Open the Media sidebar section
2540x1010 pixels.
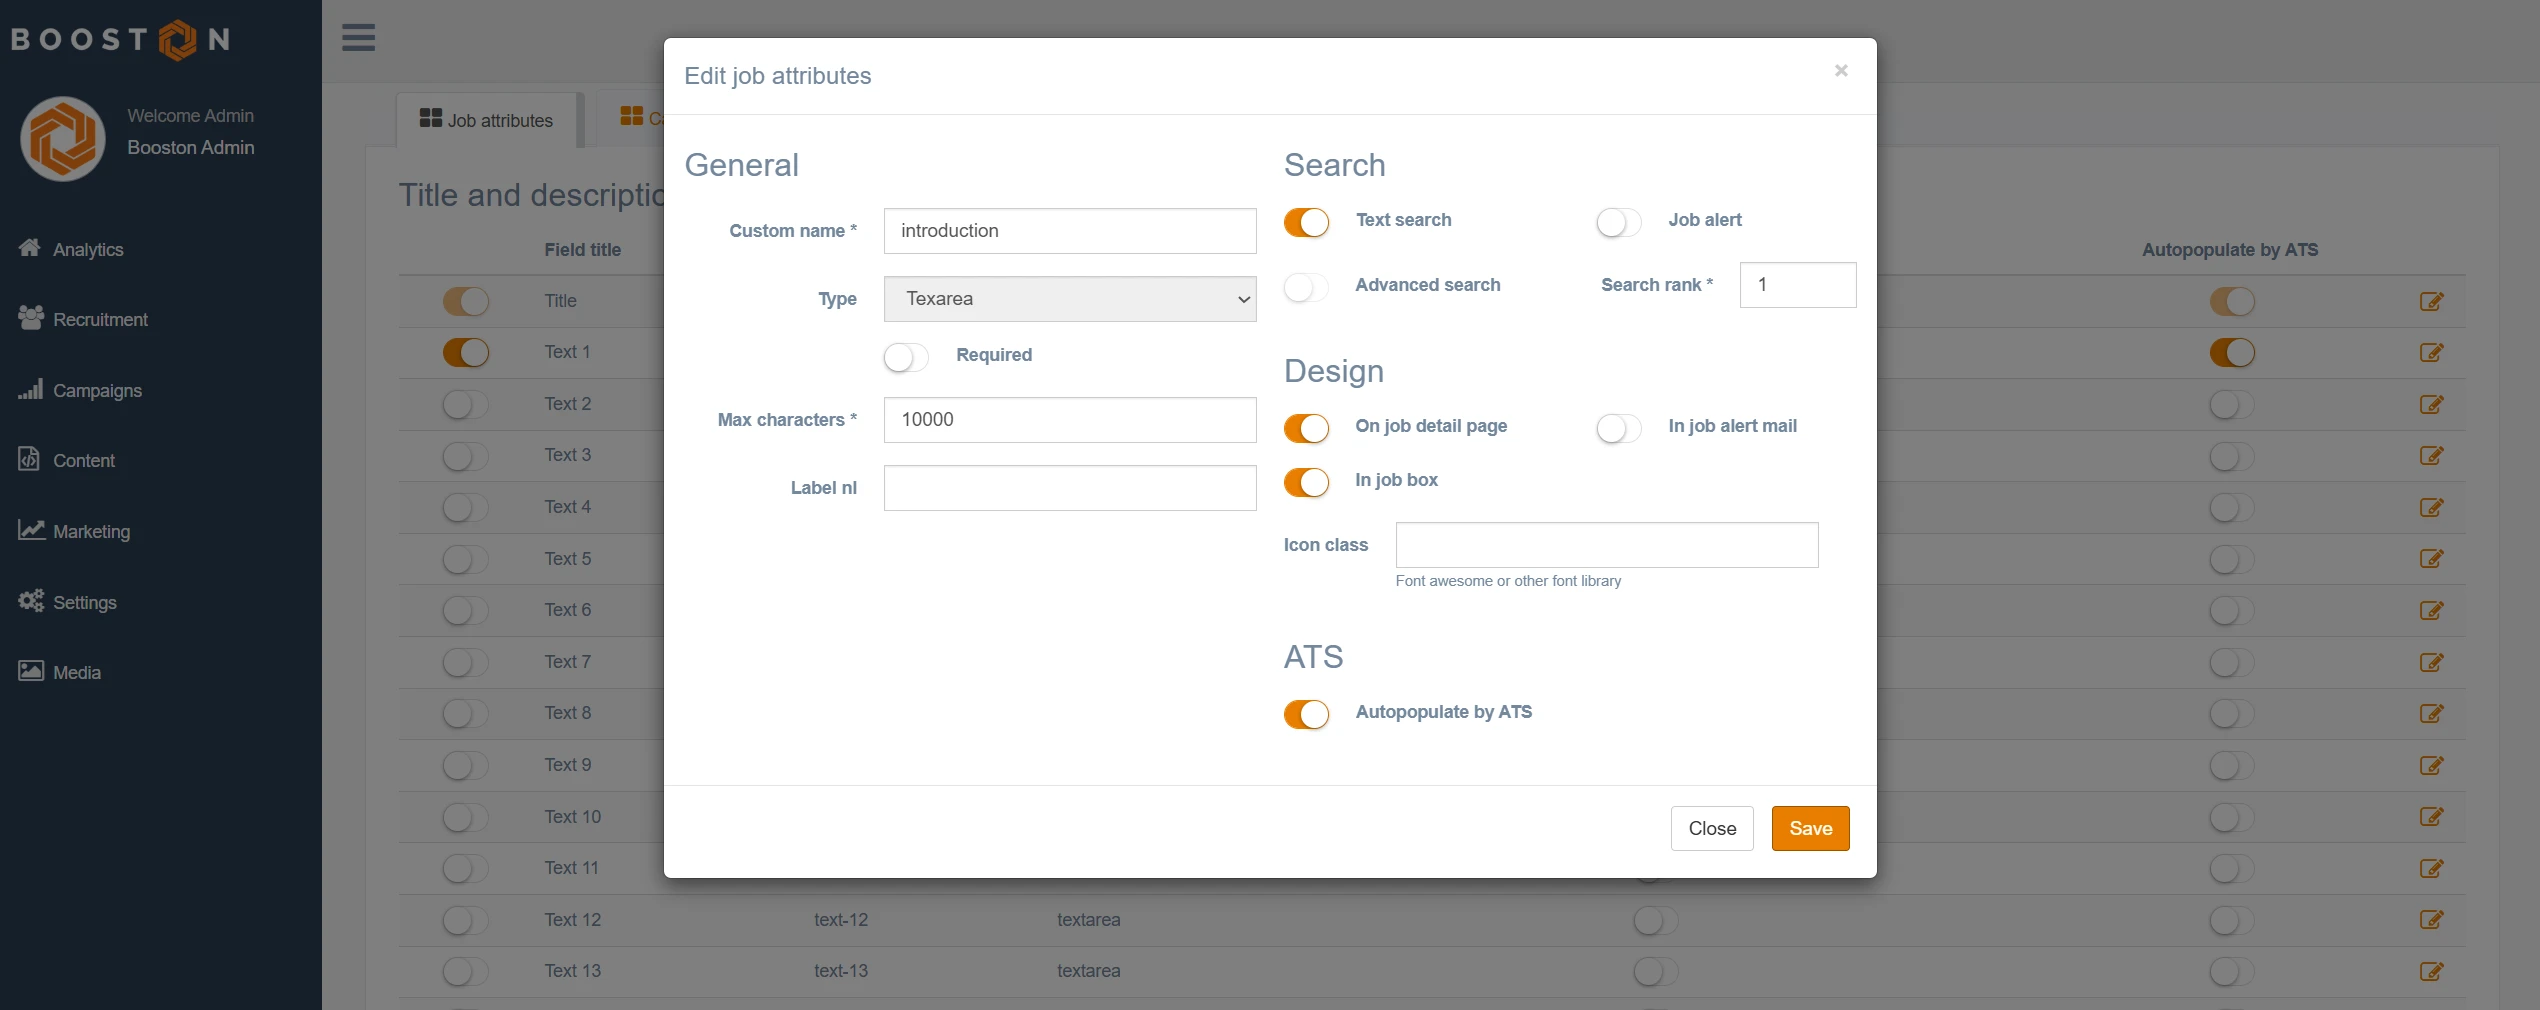coord(76,672)
